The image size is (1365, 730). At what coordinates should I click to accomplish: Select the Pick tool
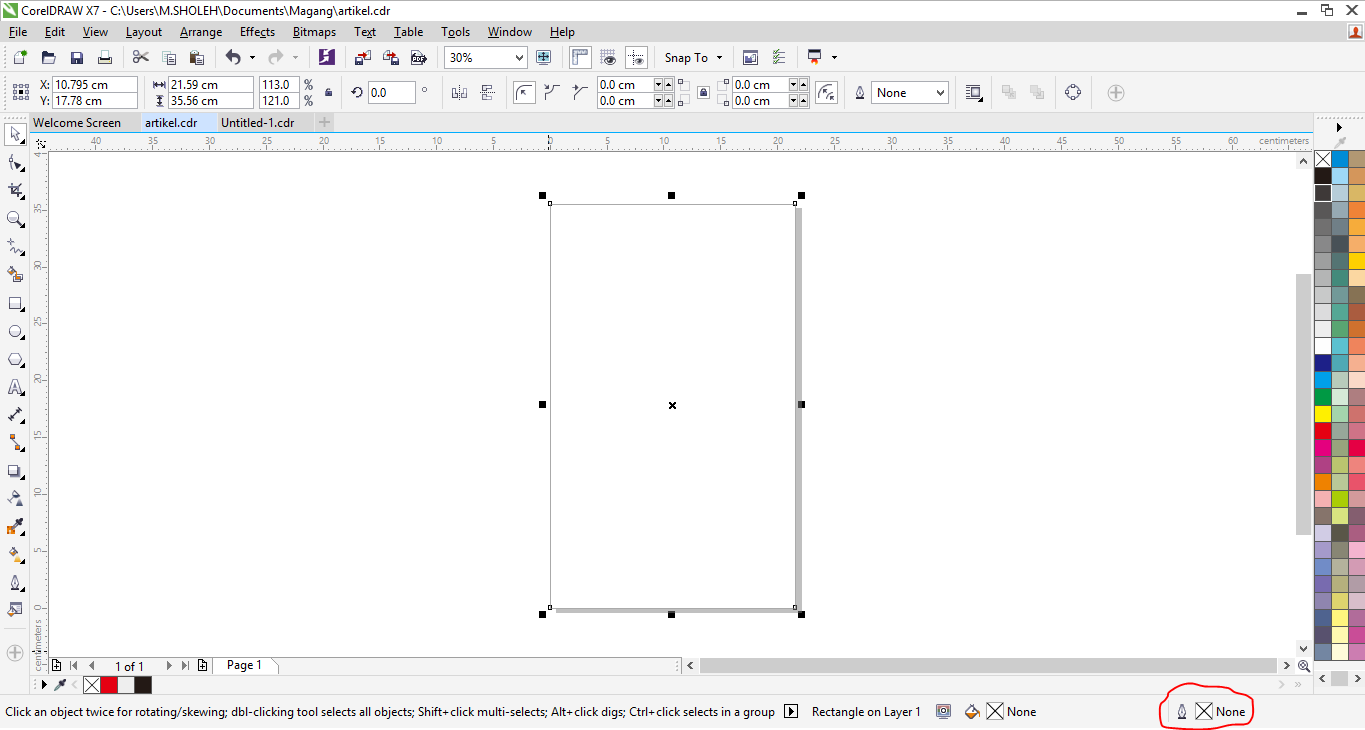click(15, 134)
